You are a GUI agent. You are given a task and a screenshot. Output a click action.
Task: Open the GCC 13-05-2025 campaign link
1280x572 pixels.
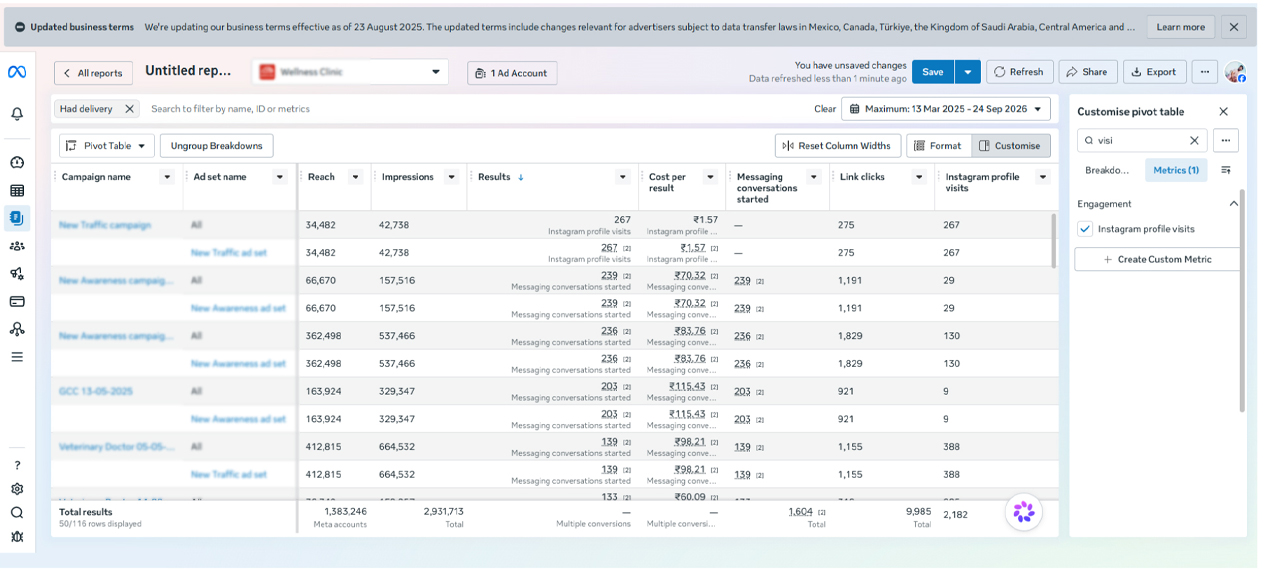(x=96, y=391)
